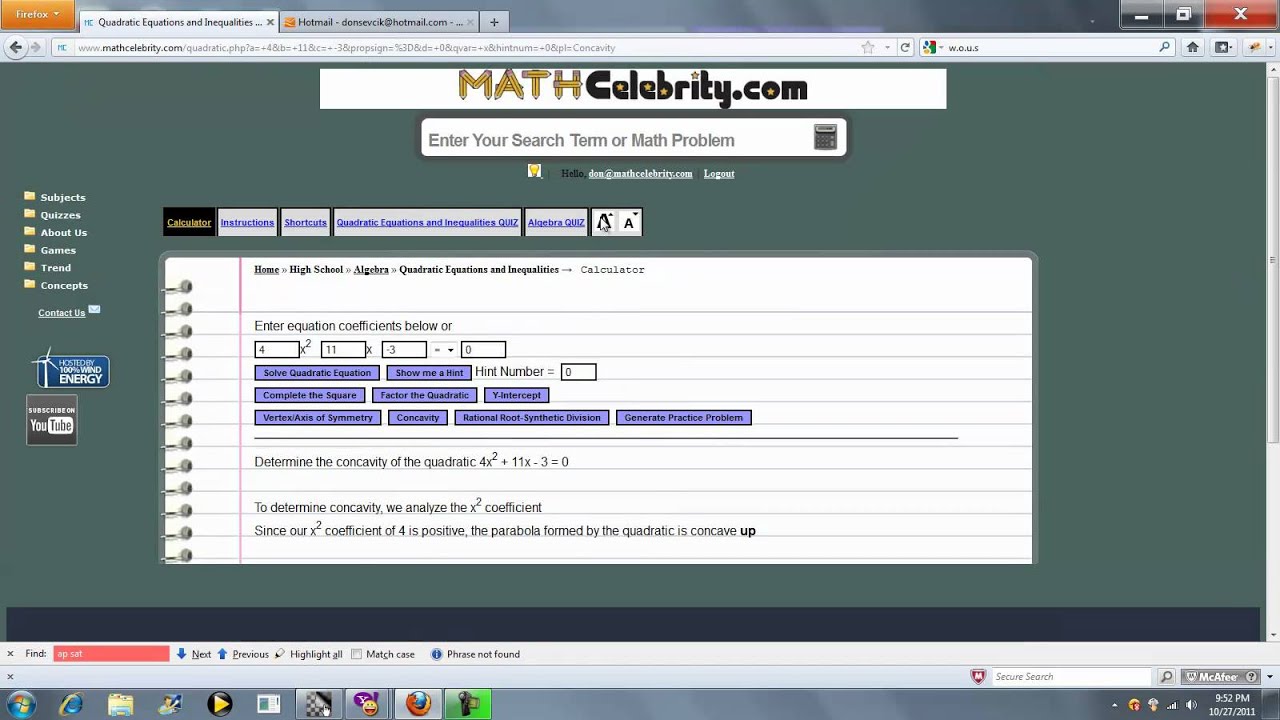The height and width of the screenshot is (720, 1280).
Task: Open Windows Media Player from the taskbar
Action: pos(220,704)
